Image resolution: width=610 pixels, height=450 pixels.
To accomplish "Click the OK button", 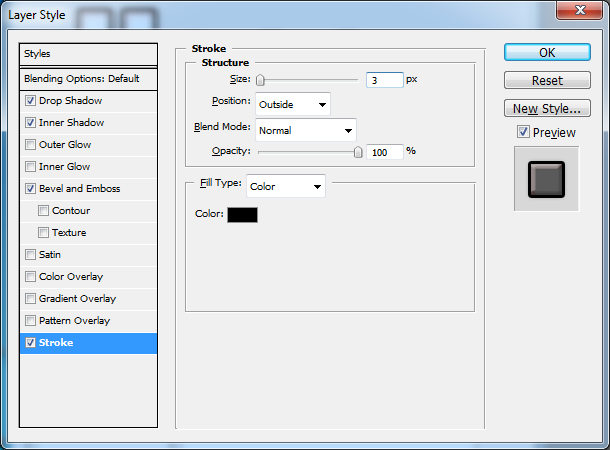I will (x=547, y=53).
